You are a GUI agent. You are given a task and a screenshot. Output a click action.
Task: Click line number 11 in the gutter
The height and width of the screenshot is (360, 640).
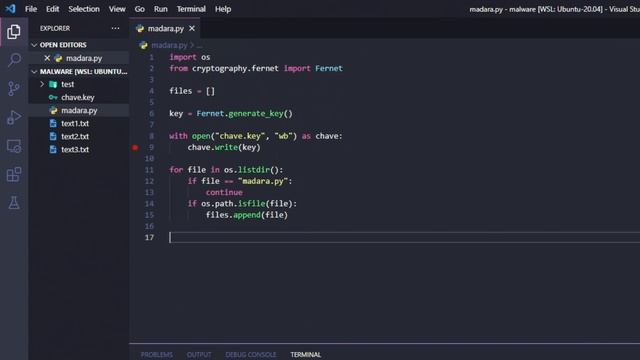click(149, 170)
